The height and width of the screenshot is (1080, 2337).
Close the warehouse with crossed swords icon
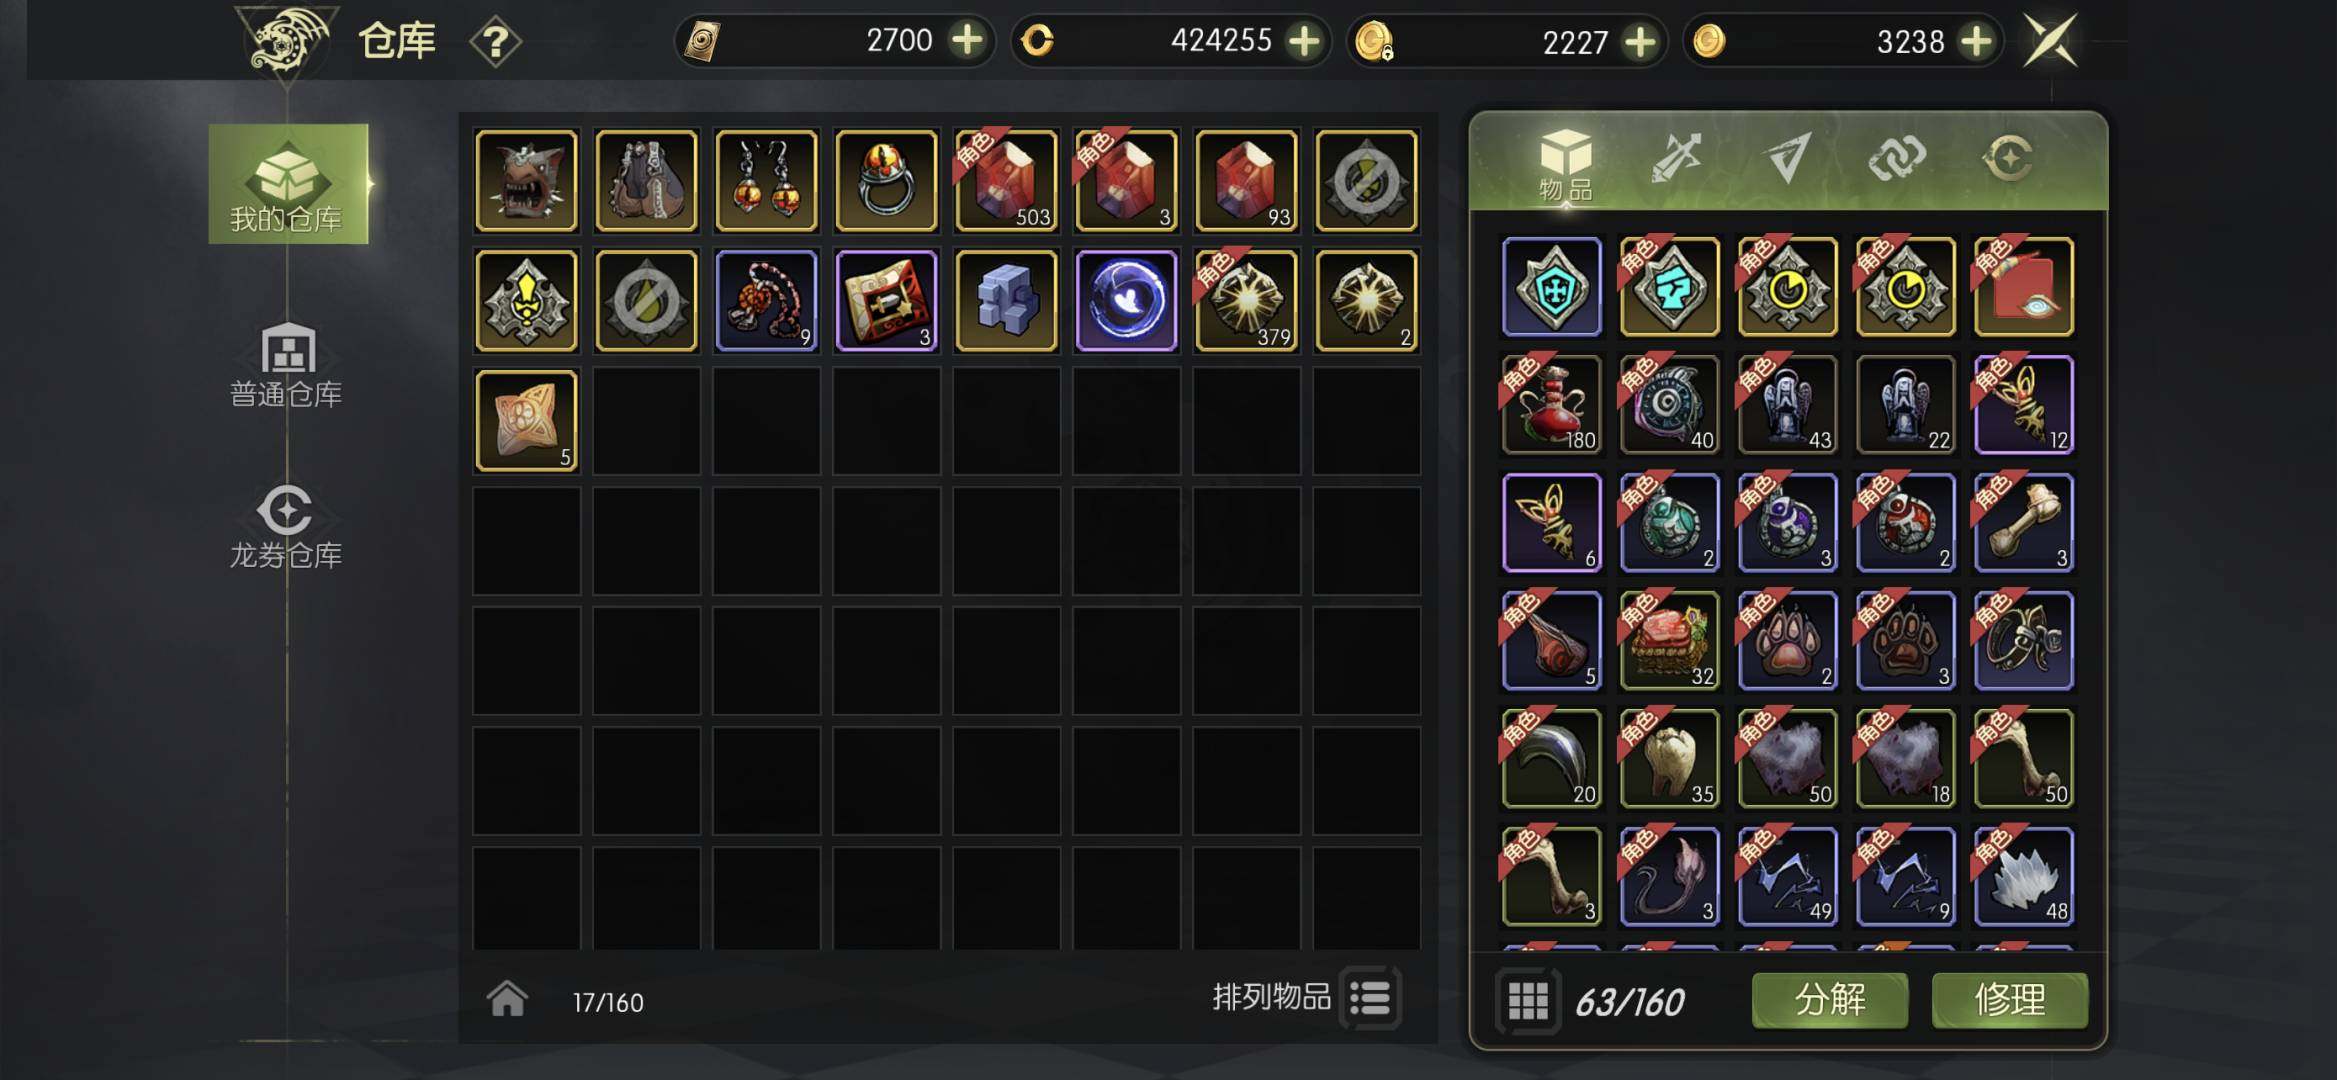pos(2049,41)
